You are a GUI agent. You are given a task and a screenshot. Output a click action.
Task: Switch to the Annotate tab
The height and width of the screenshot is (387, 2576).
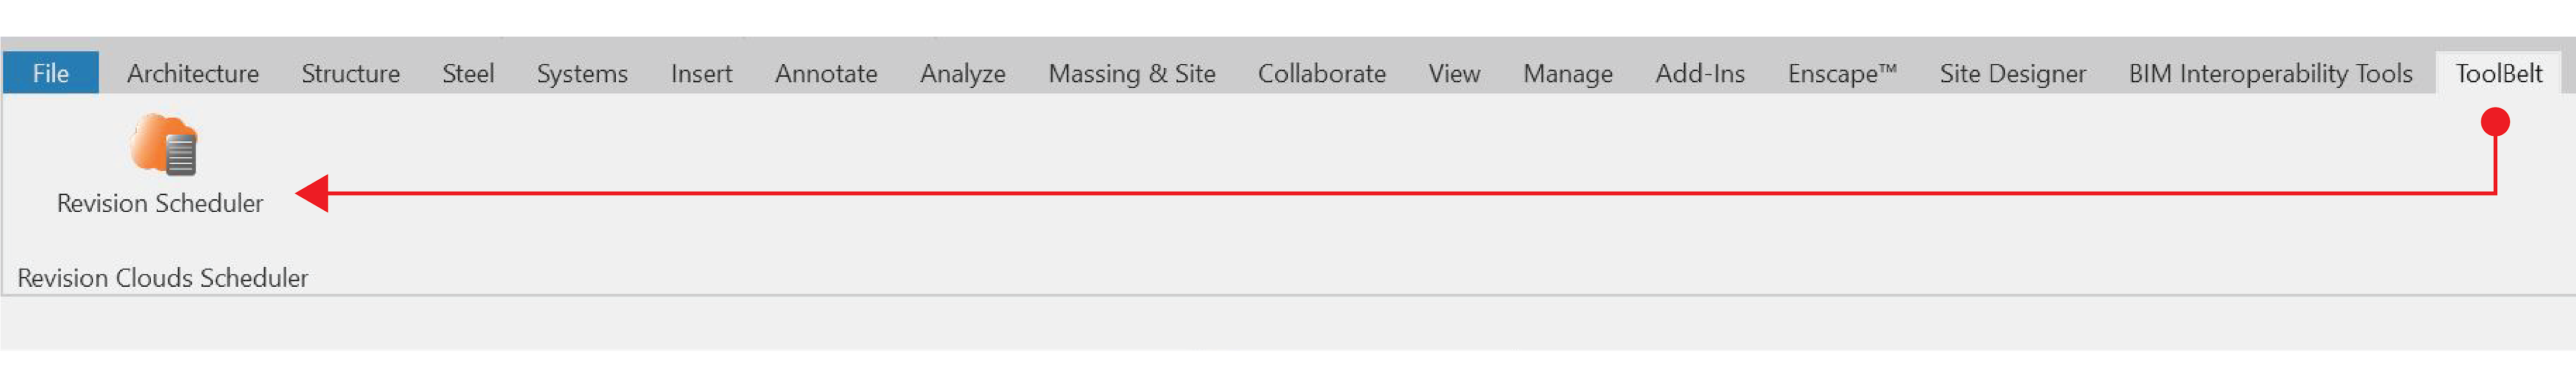(826, 73)
